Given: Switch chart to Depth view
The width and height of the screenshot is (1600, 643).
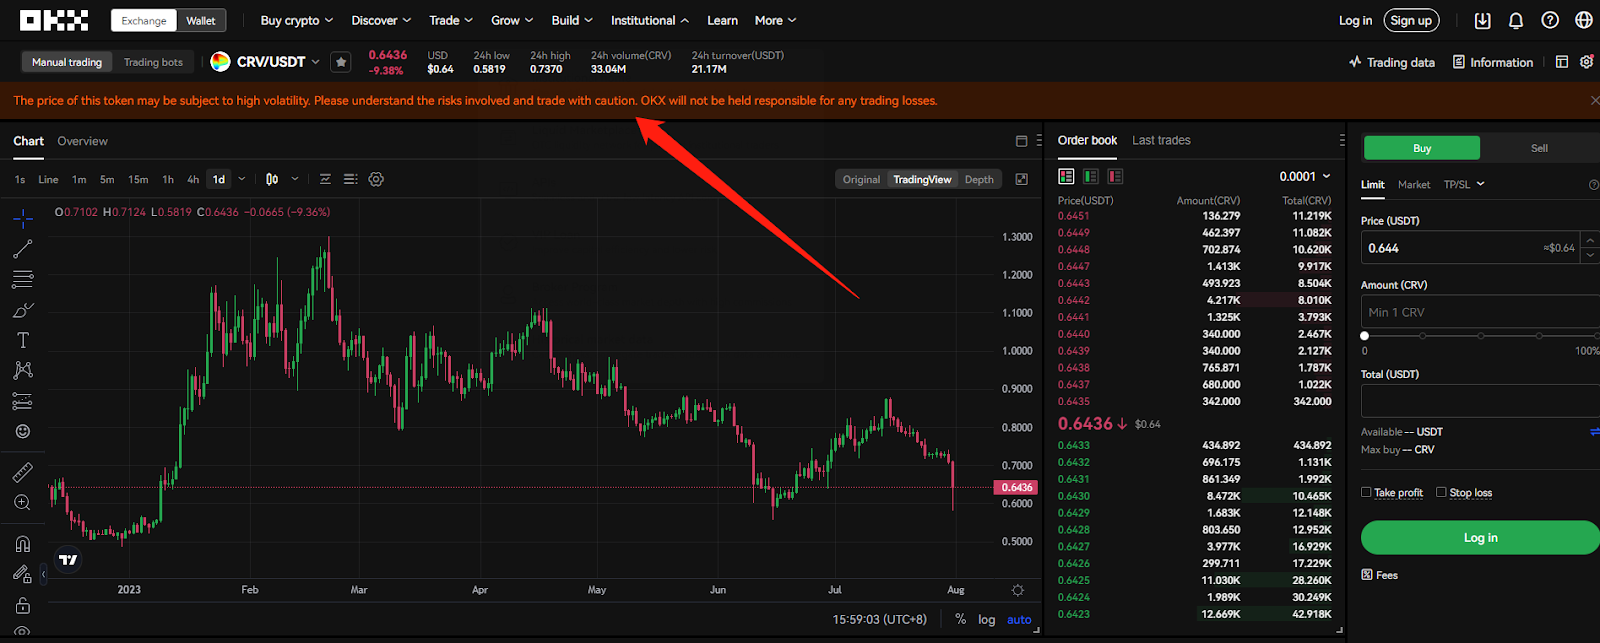Looking at the screenshot, I should pos(979,179).
